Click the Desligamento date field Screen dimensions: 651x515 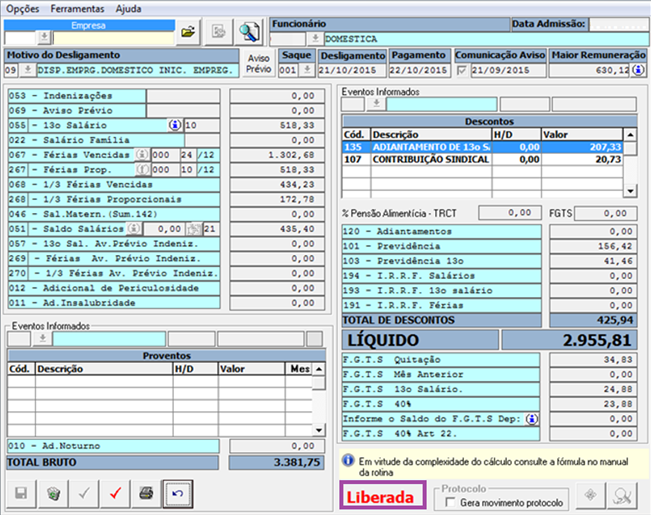click(352, 70)
